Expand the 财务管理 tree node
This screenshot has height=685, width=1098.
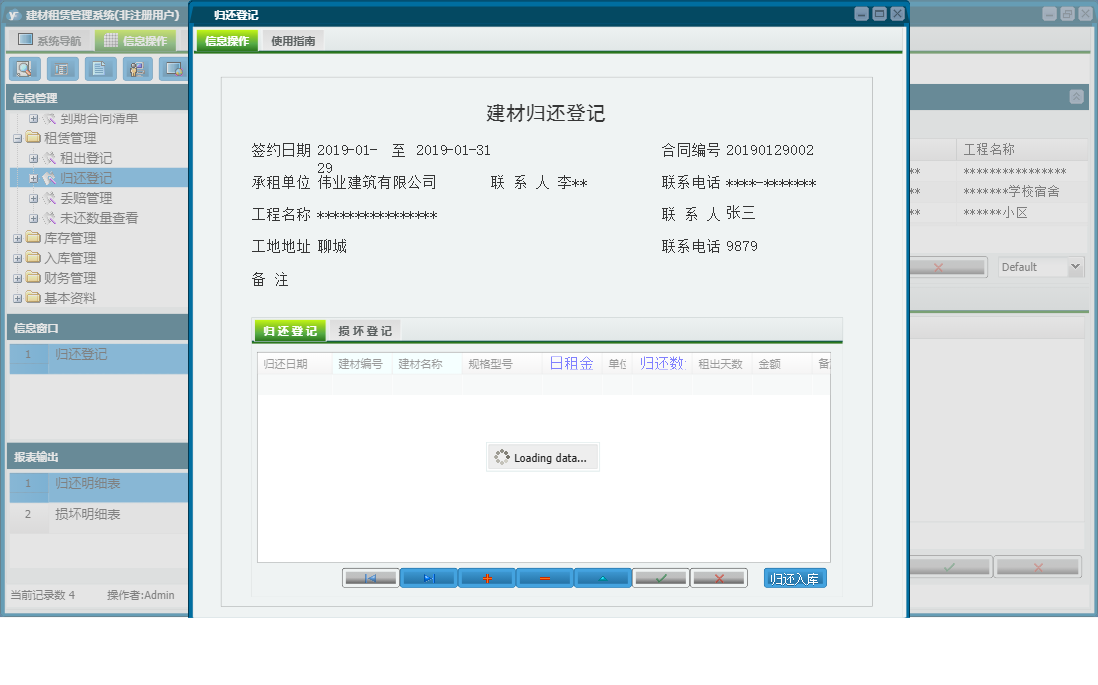pyautogui.click(x=17, y=278)
